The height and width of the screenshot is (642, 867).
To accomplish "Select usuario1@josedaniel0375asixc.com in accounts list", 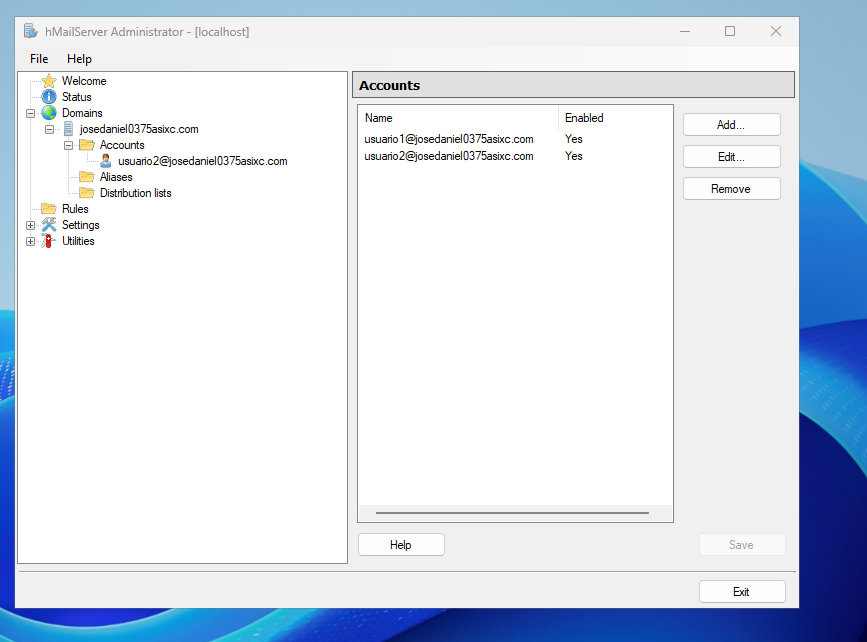I will pyautogui.click(x=448, y=139).
